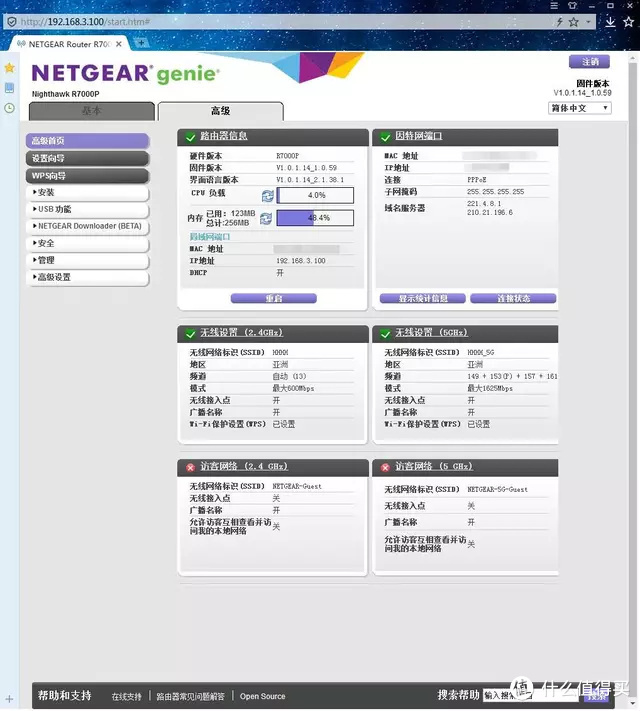Click the green check beside 路由器信息
Screen dimensions: 640x711
(x=191, y=137)
